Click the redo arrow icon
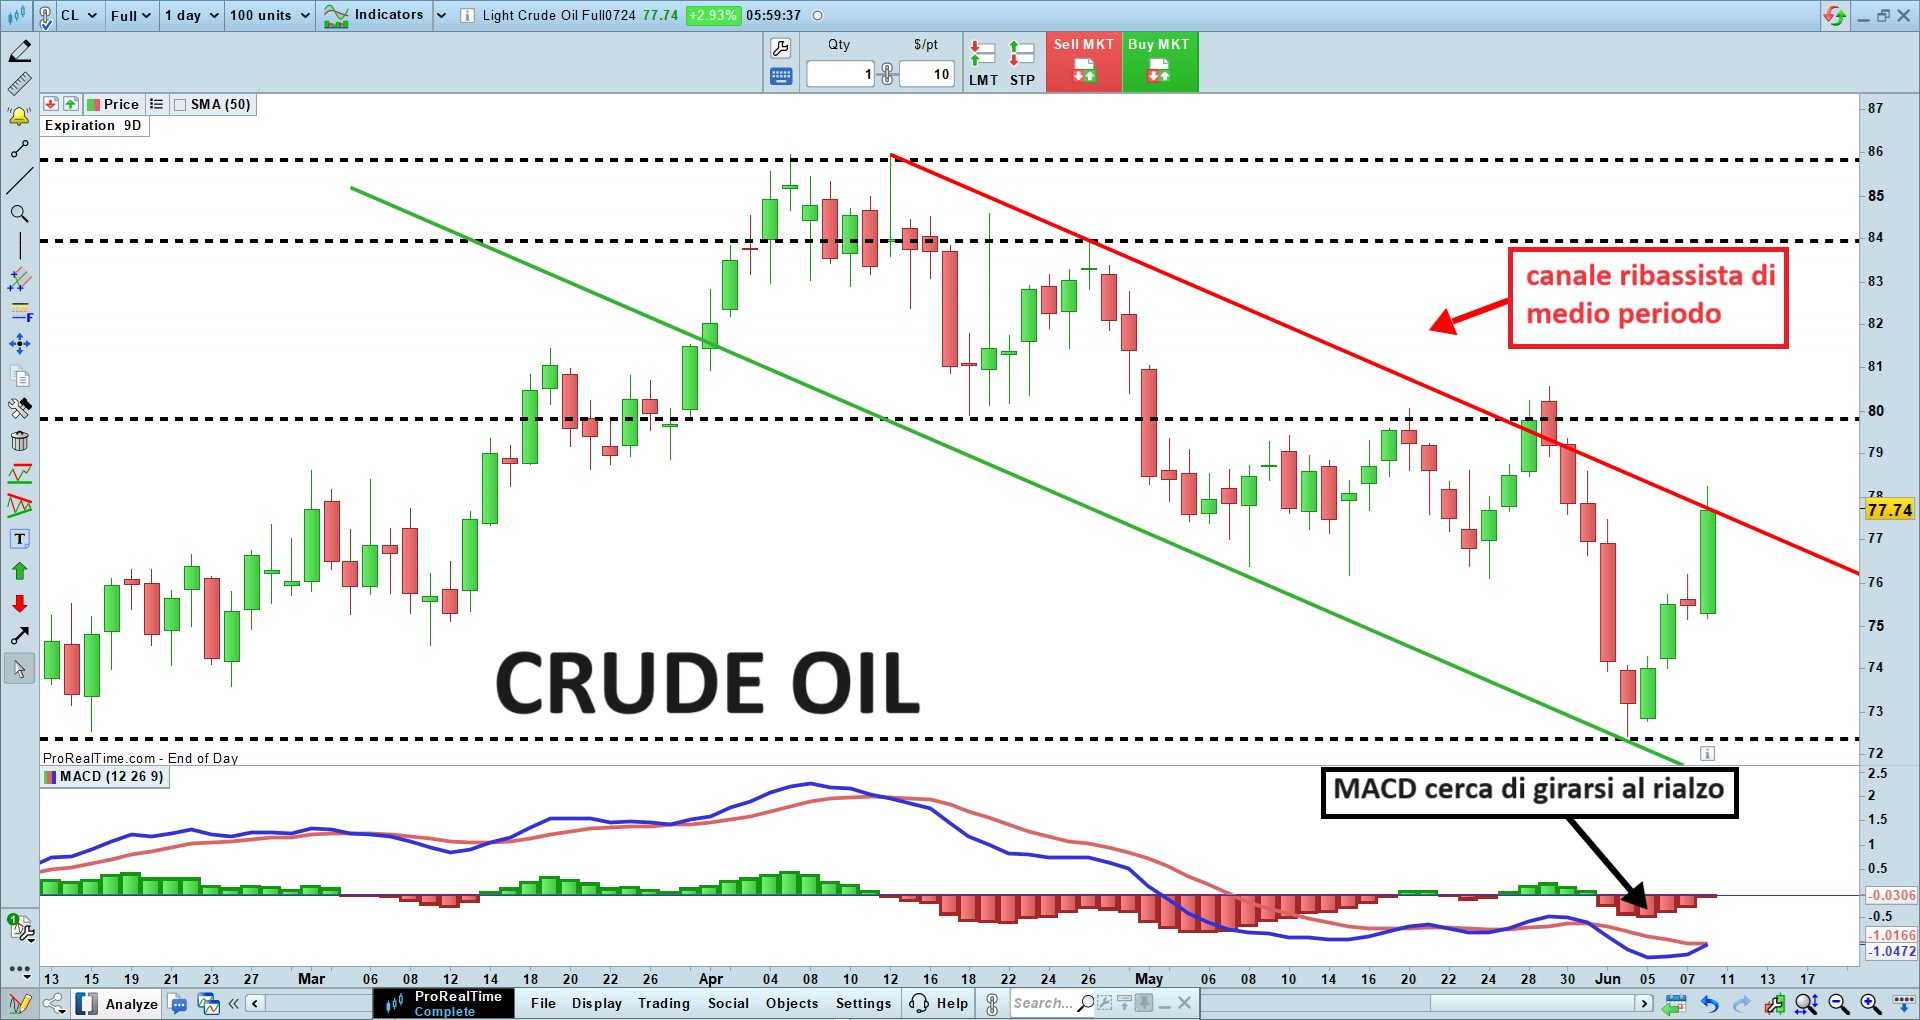The image size is (1920, 1020). click(x=1742, y=1003)
